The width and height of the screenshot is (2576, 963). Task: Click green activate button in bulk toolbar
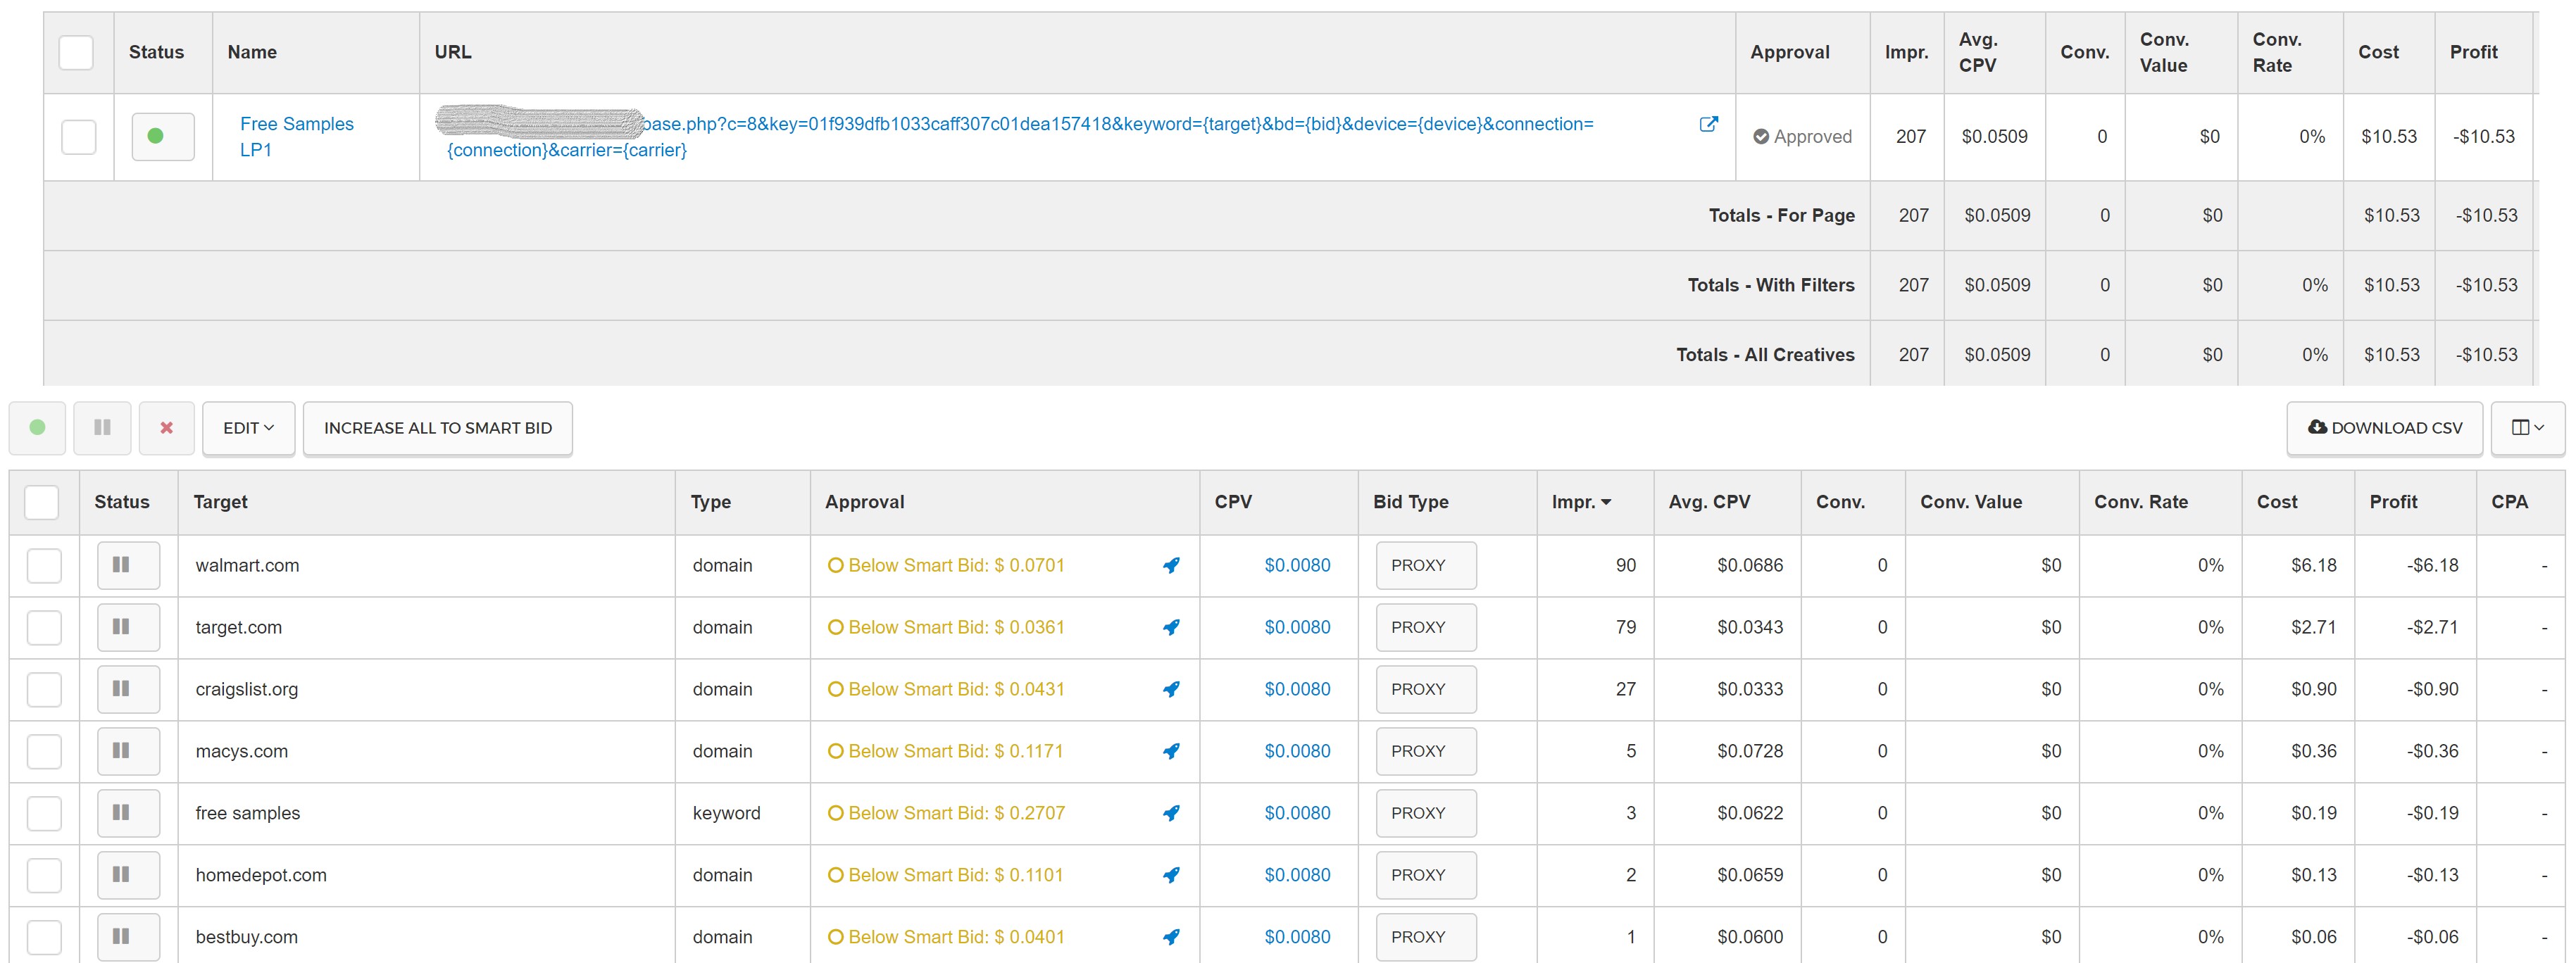(37, 428)
